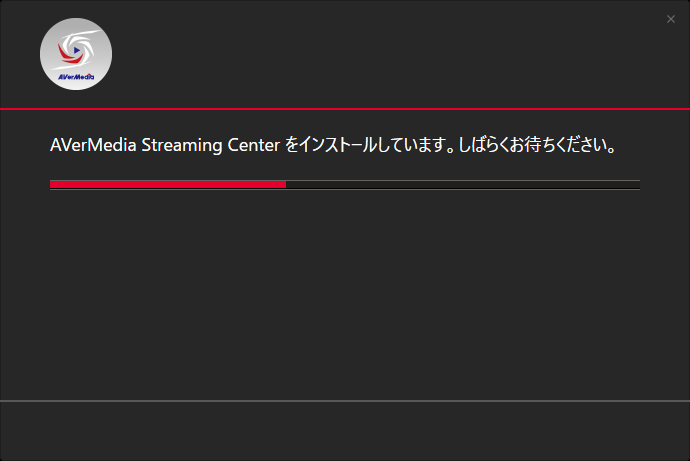
Task: Close the installer with the X button
Action: click(x=671, y=19)
